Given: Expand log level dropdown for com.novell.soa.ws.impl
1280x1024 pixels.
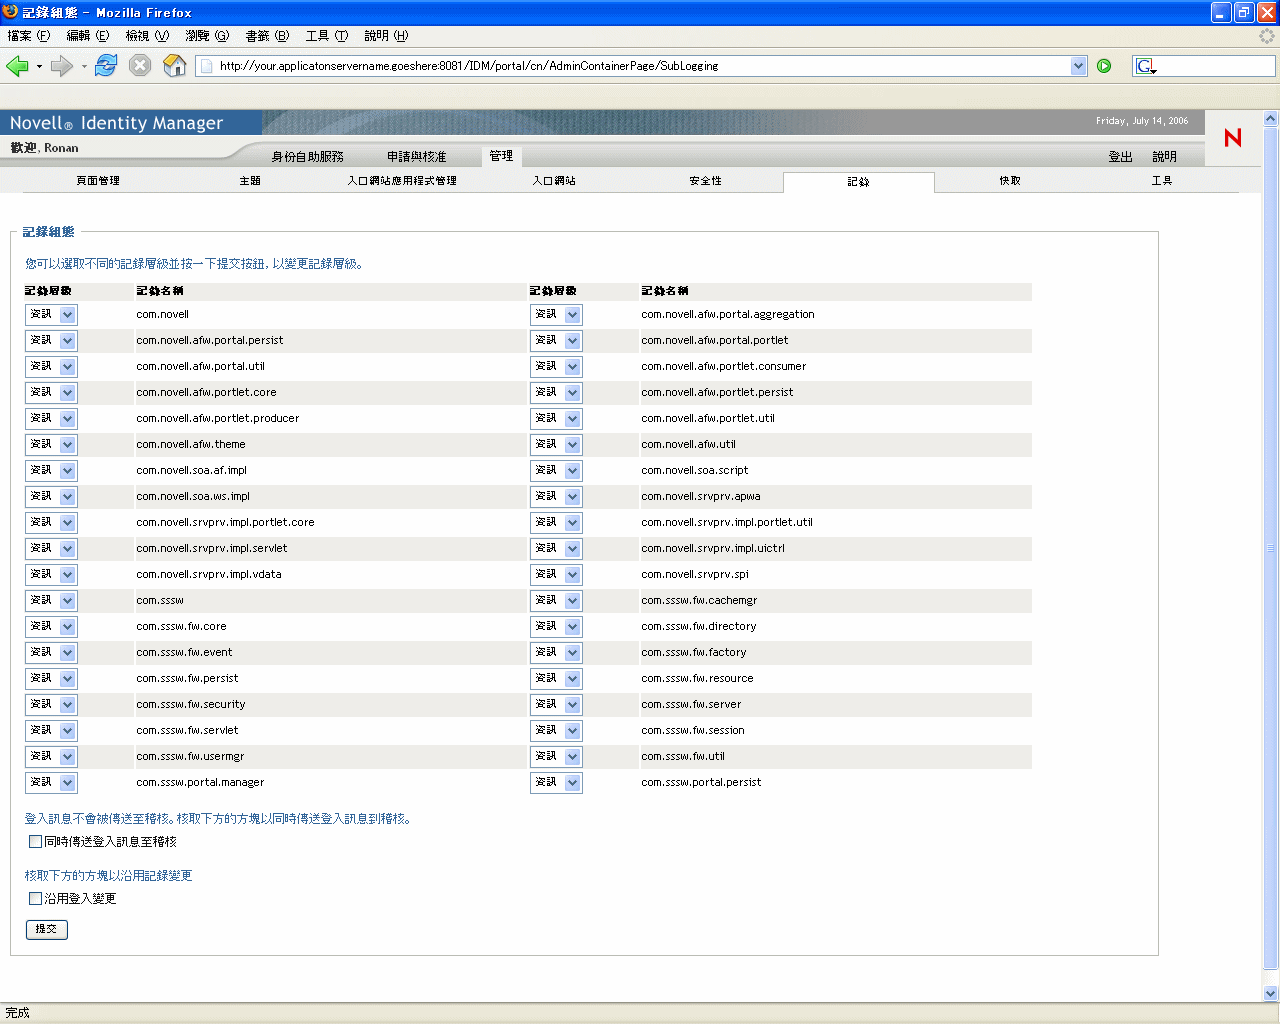Looking at the screenshot, I should (x=51, y=497).
